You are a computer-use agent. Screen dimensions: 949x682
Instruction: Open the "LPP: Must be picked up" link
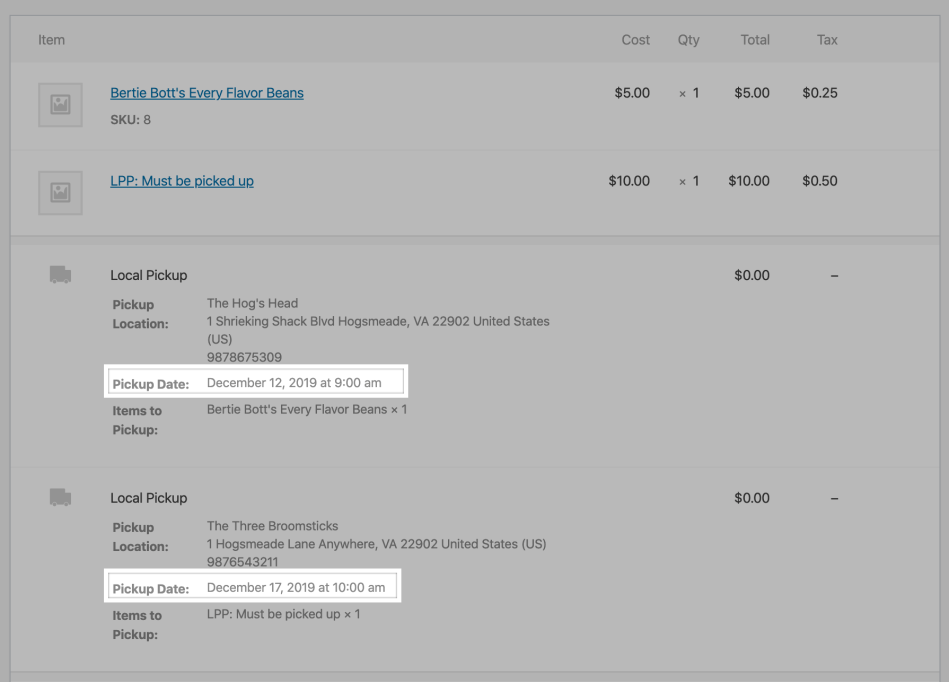182,181
